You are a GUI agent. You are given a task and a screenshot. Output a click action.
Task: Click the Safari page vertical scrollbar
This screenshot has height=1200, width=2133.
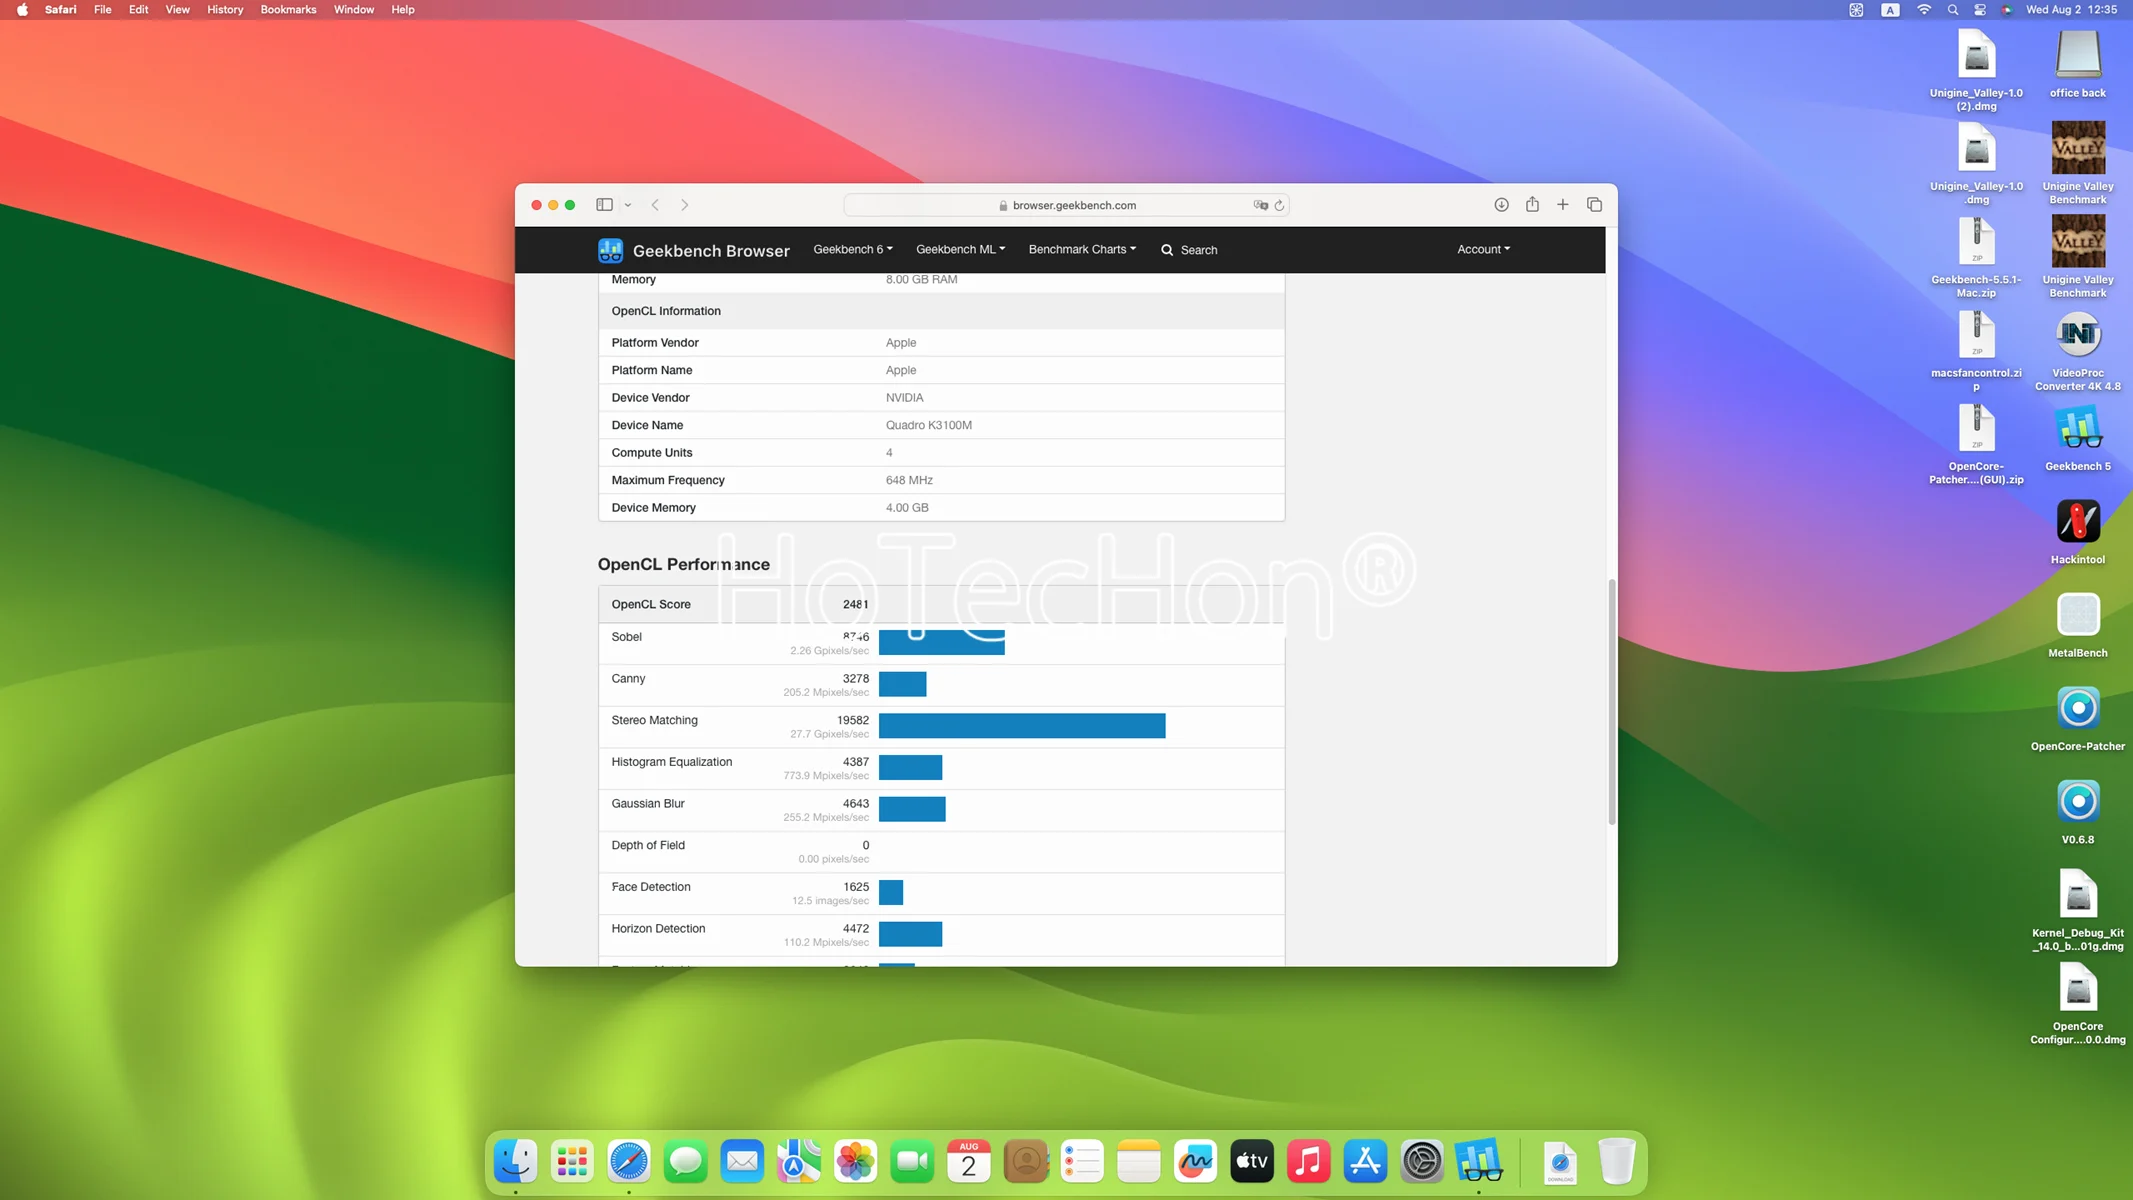pos(1611,702)
